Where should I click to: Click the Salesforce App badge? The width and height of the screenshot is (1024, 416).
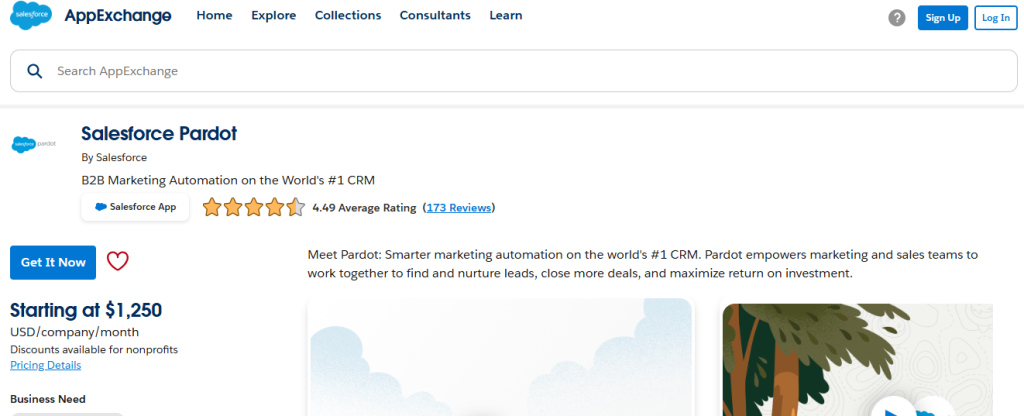[x=135, y=207]
